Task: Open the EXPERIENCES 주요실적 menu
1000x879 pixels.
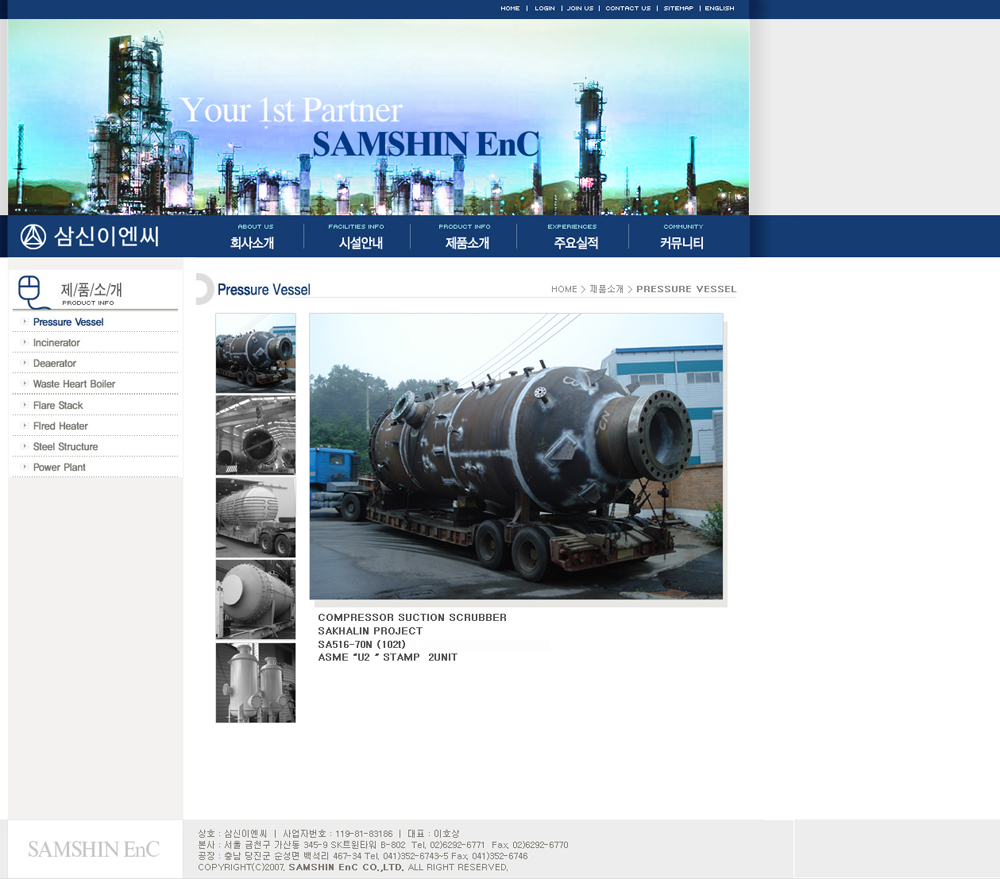Action: [x=574, y=237]
